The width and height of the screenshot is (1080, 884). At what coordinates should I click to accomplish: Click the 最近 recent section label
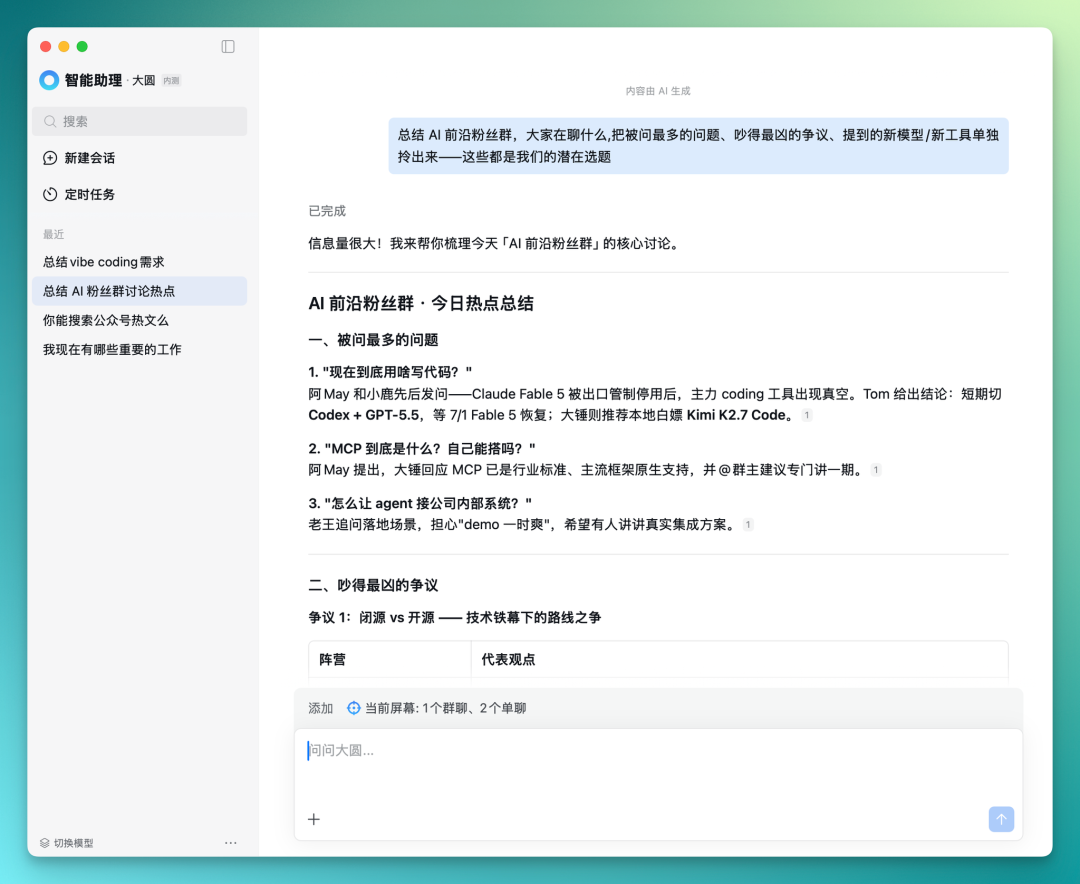click(53, 234)
